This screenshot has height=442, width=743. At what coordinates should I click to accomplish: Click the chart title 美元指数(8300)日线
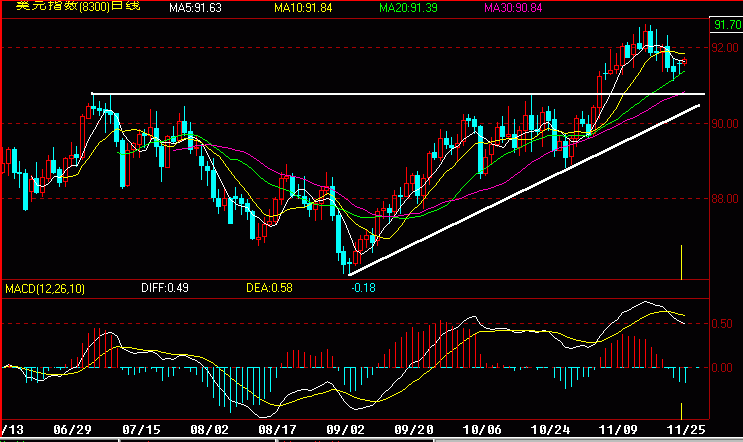point(79,6)
